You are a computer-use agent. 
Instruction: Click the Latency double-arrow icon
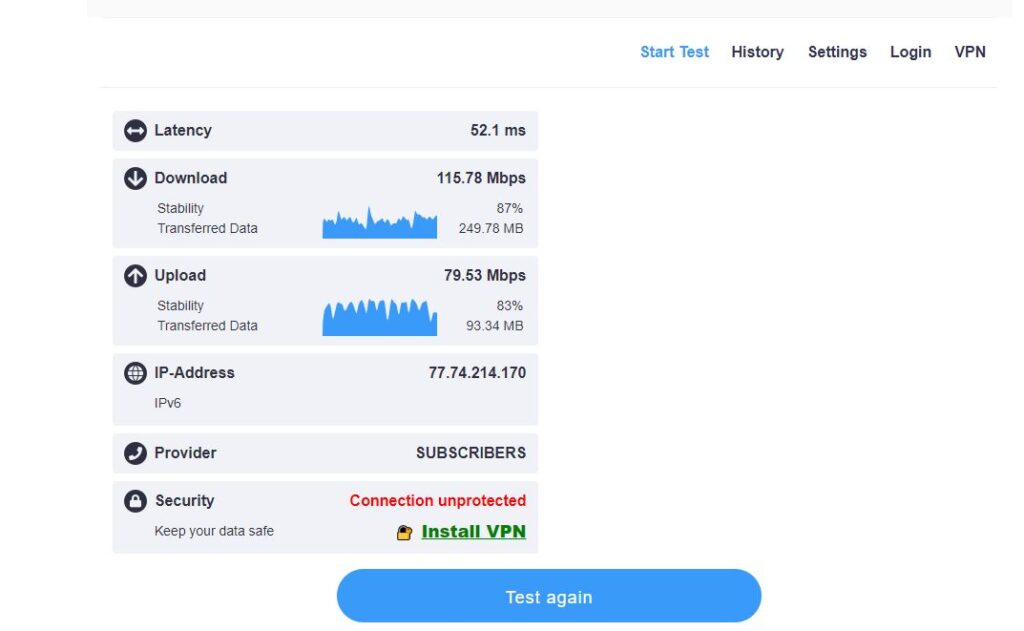point(135,130)
